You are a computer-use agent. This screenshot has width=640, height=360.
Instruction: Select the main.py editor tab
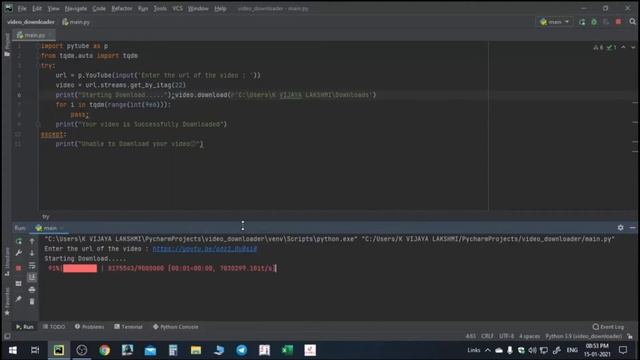tap(33, 35)
